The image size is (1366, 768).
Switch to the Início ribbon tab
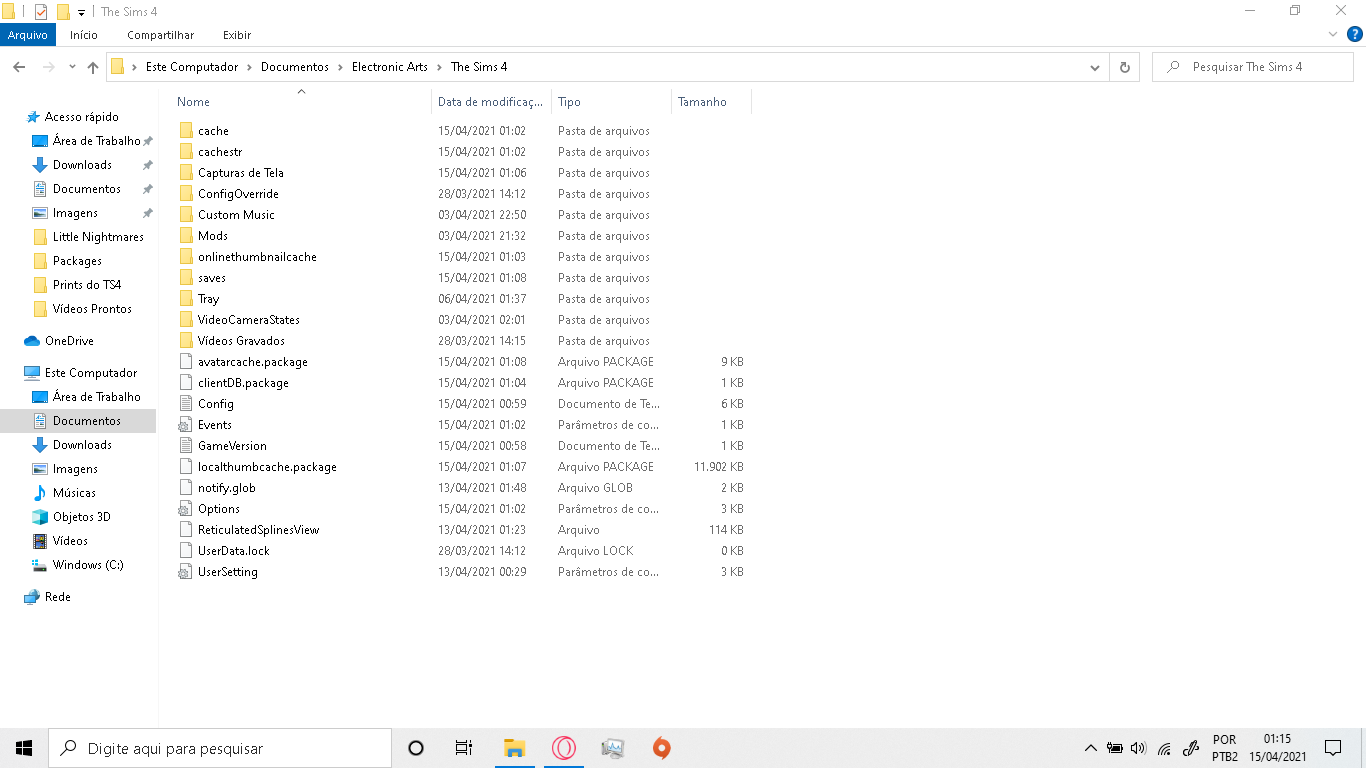[84, 35]
